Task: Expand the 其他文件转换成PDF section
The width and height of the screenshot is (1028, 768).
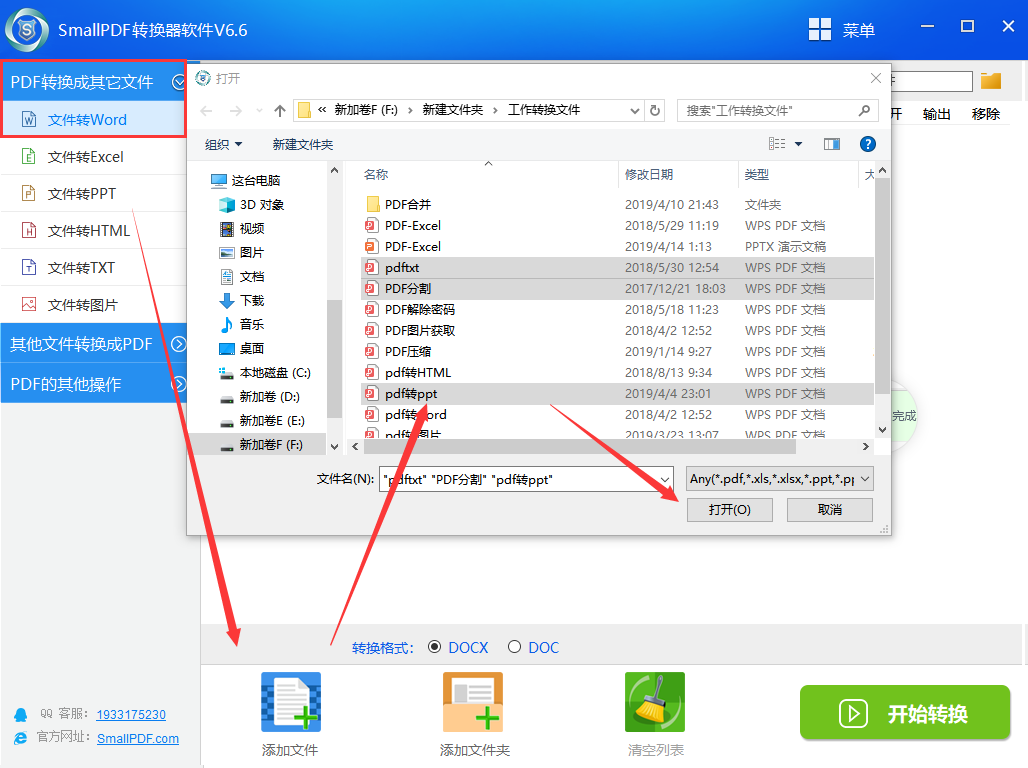Action: 93,344
